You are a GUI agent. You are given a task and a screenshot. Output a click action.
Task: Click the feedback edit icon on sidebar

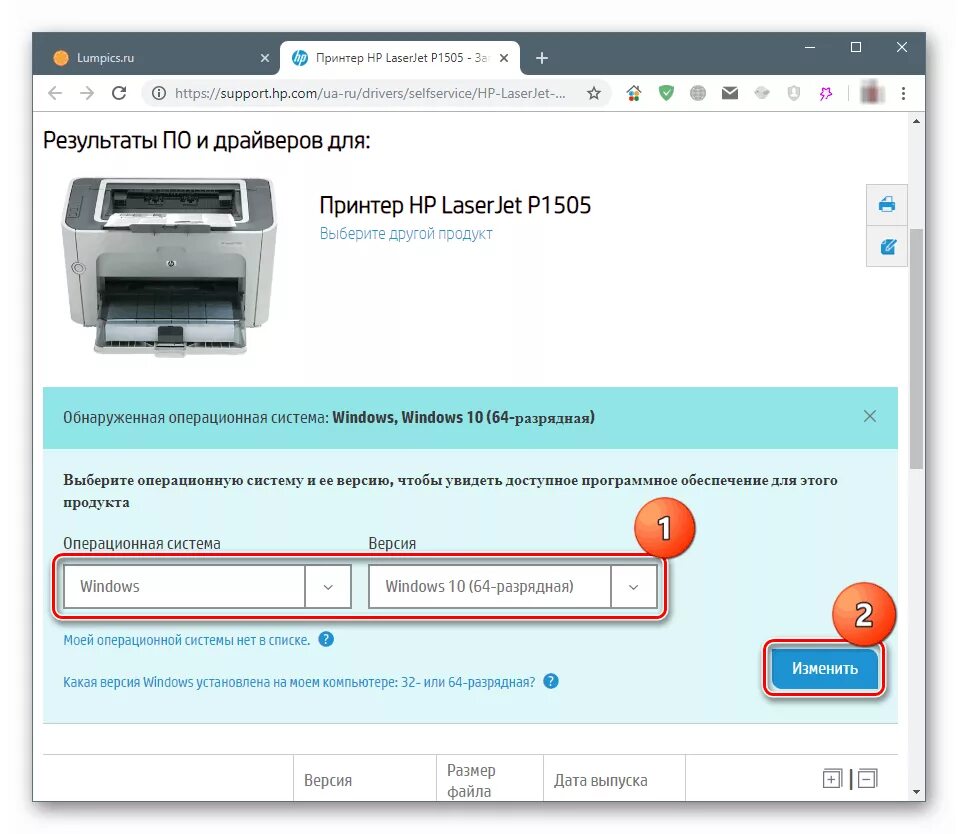click(887, 246)
